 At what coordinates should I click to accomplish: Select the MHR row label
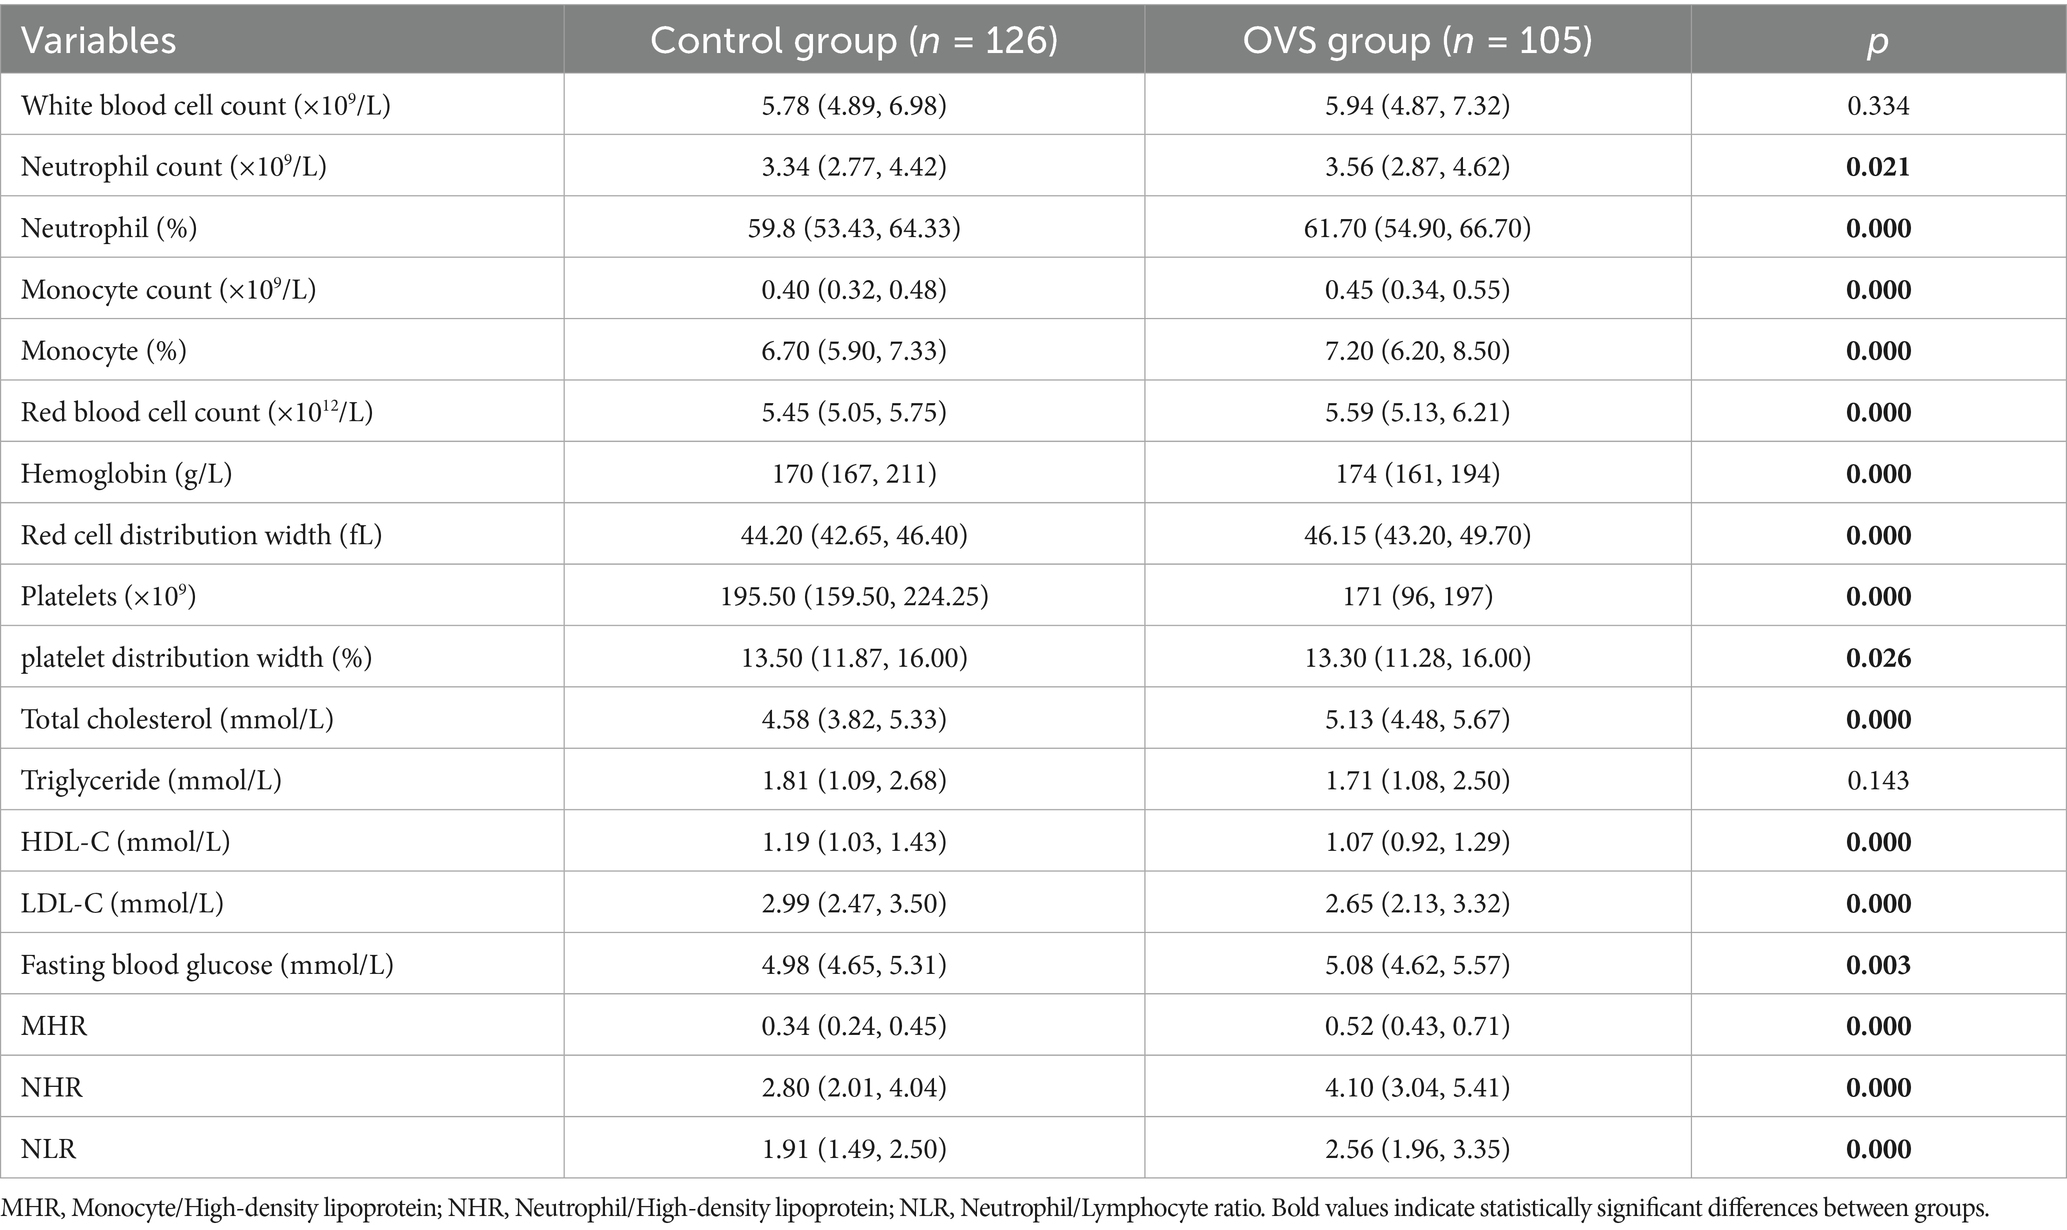pos(54,1026)
